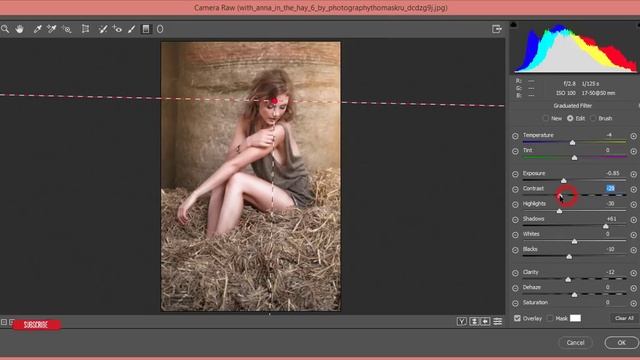640x360 pixels.
Task: Select the Adjustment Brush tool
Action: 131,29
